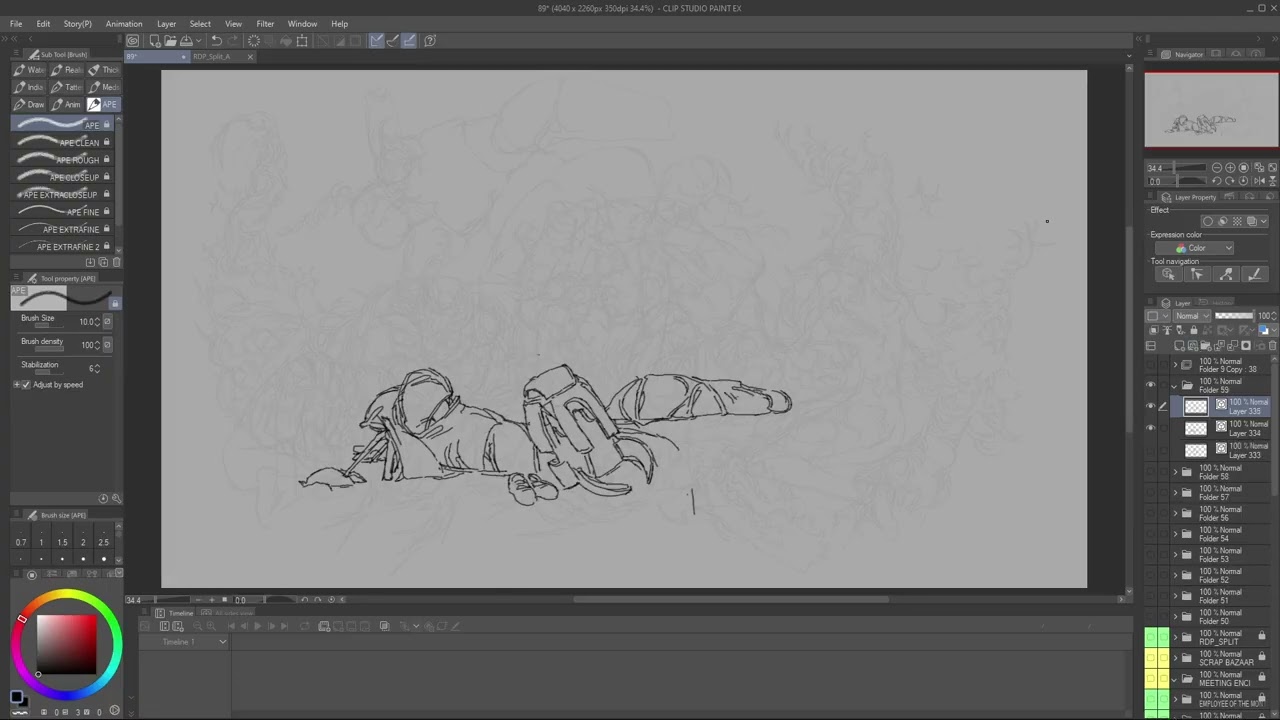
Task: Select the APE FINE brush
Action: (62, 211)
